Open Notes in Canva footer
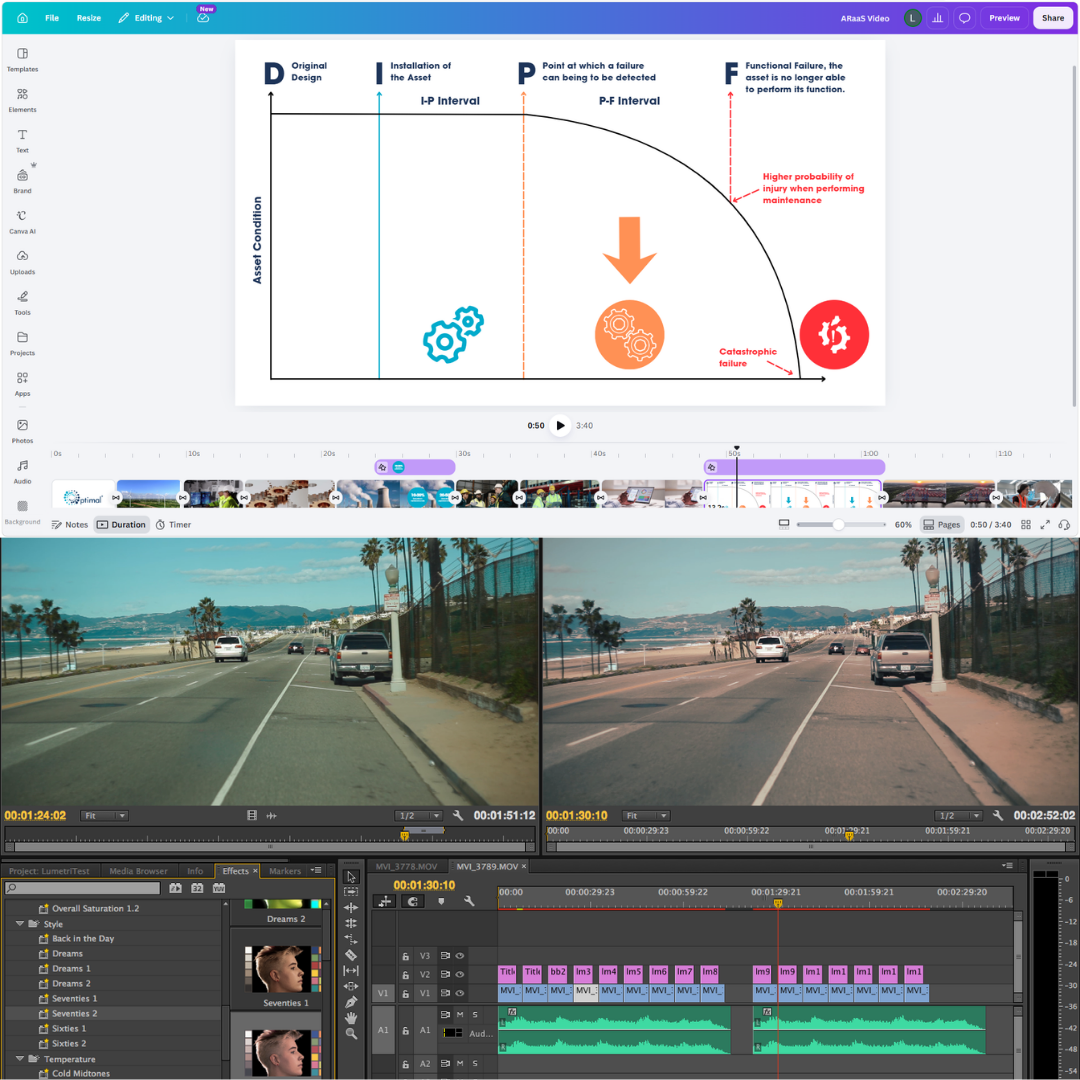 (x=70, y=525)
